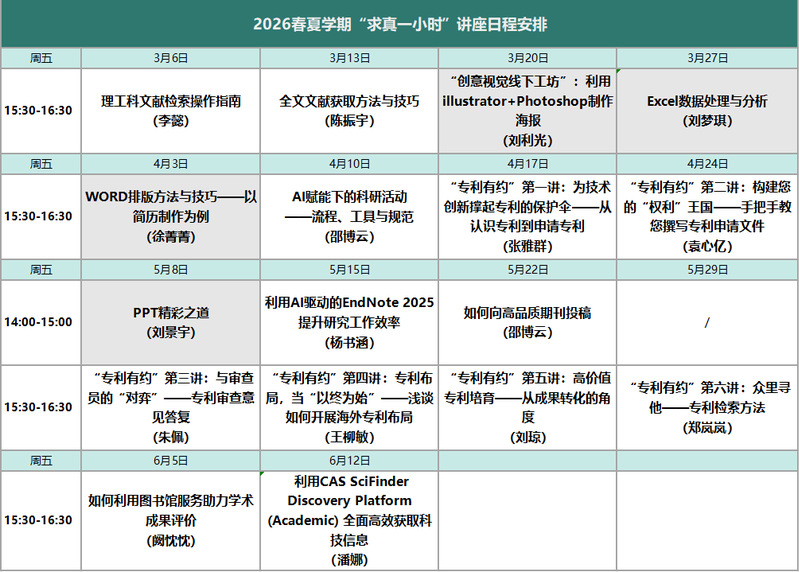
Task: Click the EndNote 2025 lecture cell
Action: coord(349,321)
